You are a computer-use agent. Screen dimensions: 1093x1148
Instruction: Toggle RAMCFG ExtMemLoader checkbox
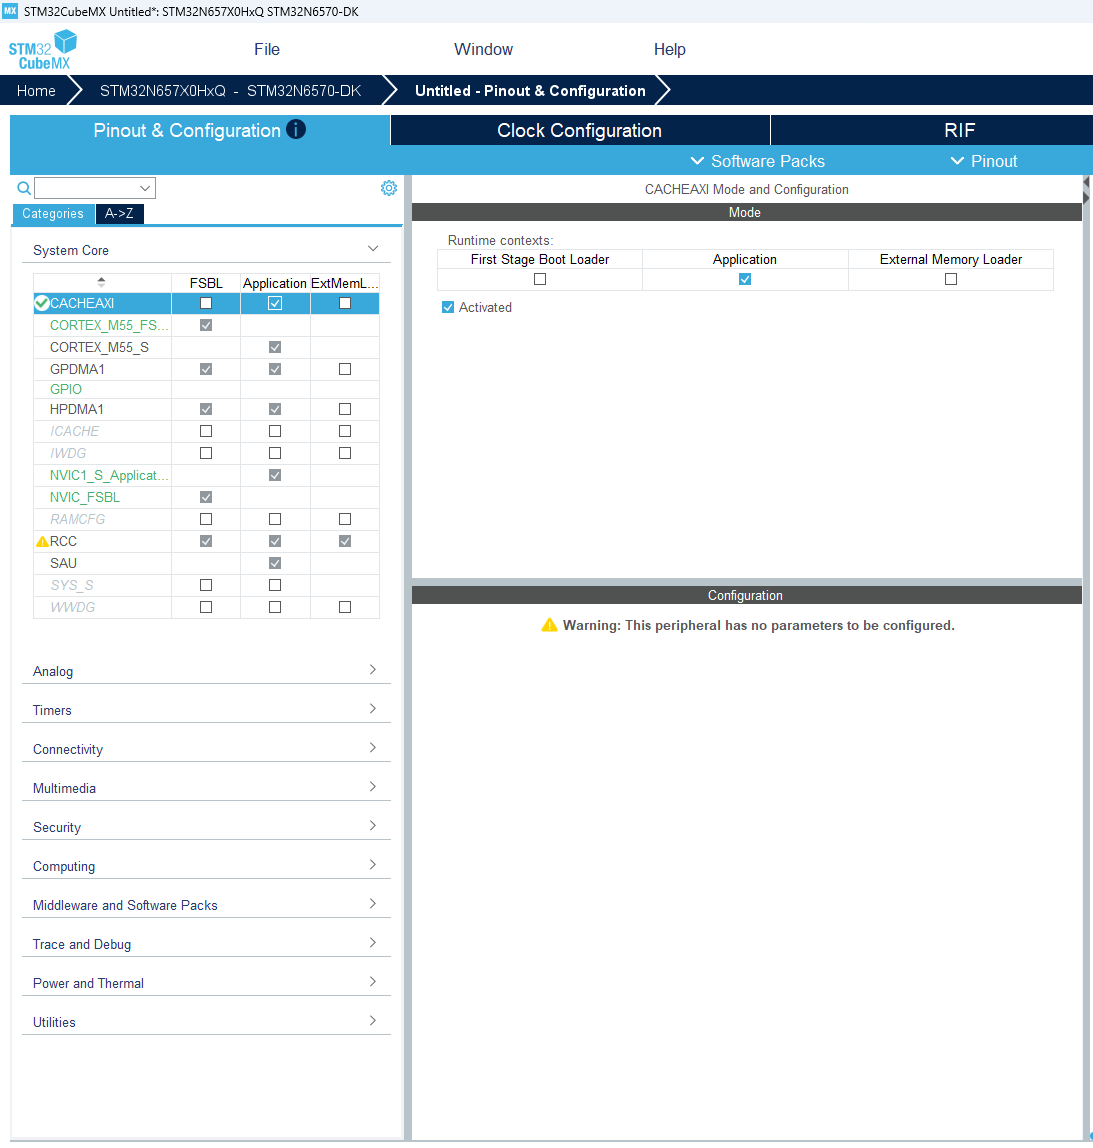(x=345, y=519)
